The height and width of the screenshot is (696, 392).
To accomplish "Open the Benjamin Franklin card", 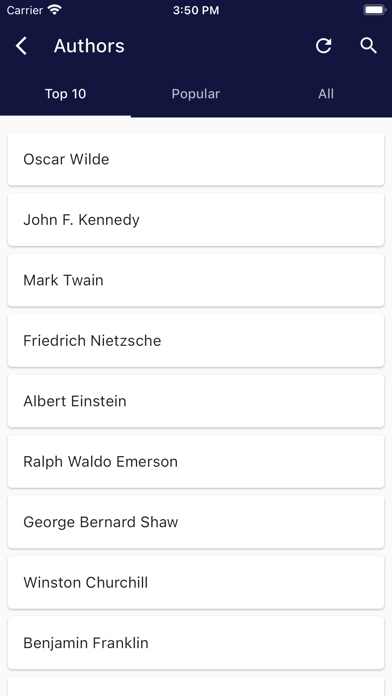I will (x=196, y=642).
